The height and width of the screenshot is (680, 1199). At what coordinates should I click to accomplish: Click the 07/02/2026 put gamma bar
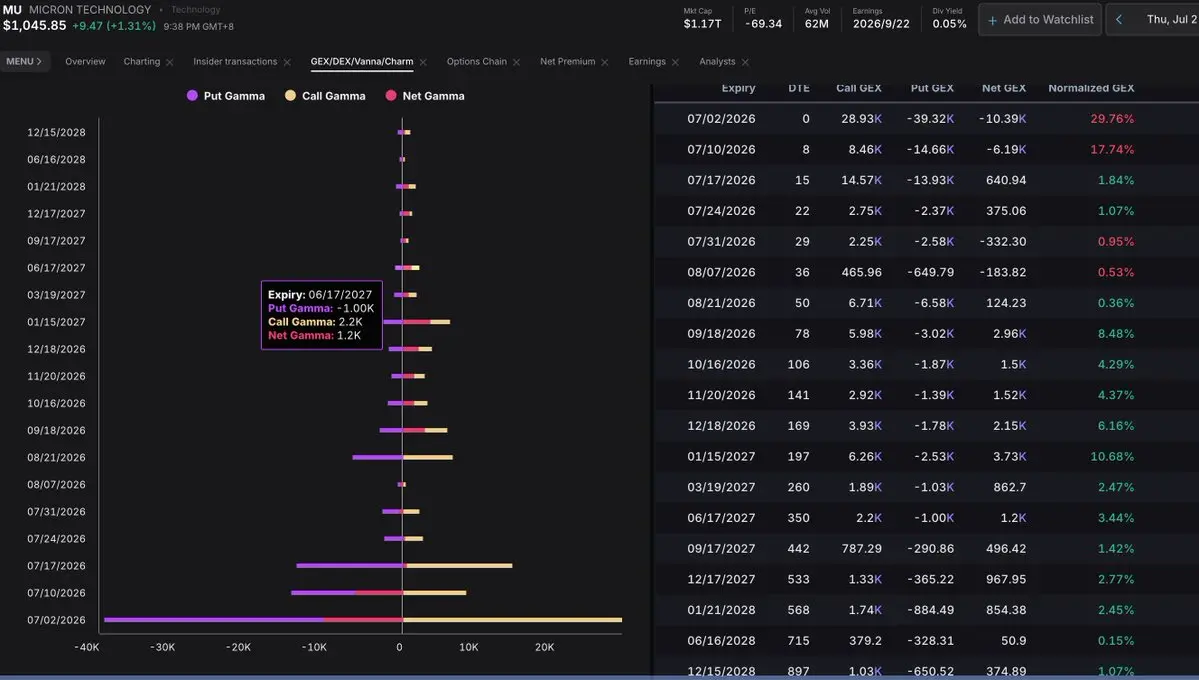point(213,620)
